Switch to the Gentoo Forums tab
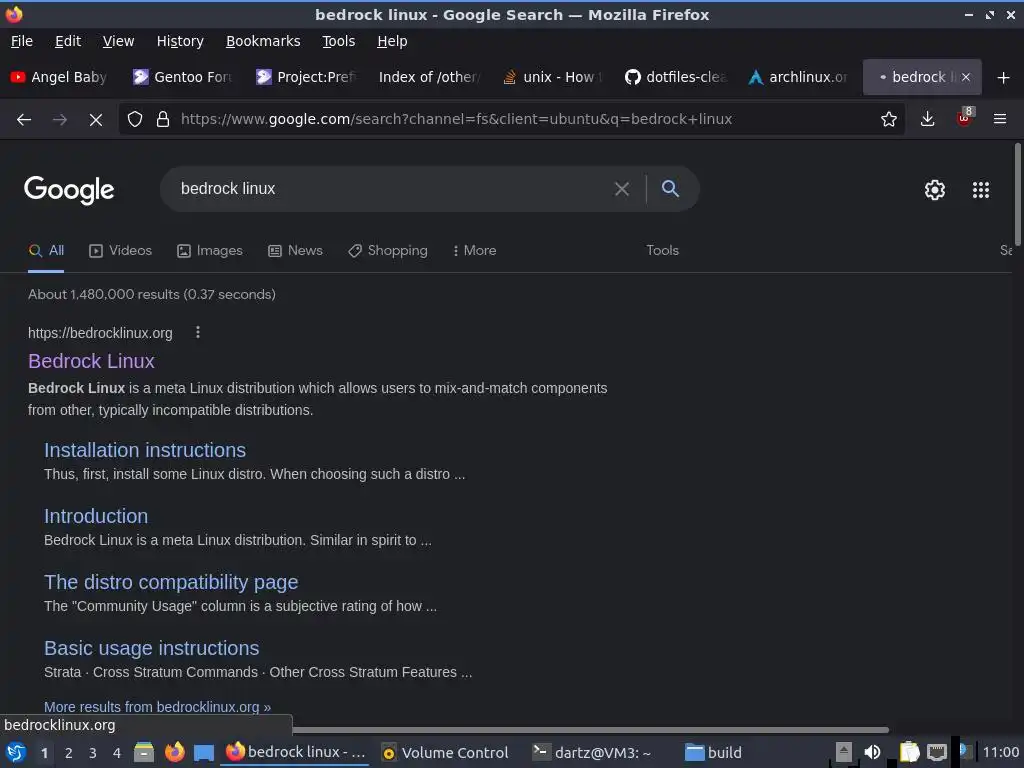The width and height of the screenshot is (1024, 768). (184, 77)
